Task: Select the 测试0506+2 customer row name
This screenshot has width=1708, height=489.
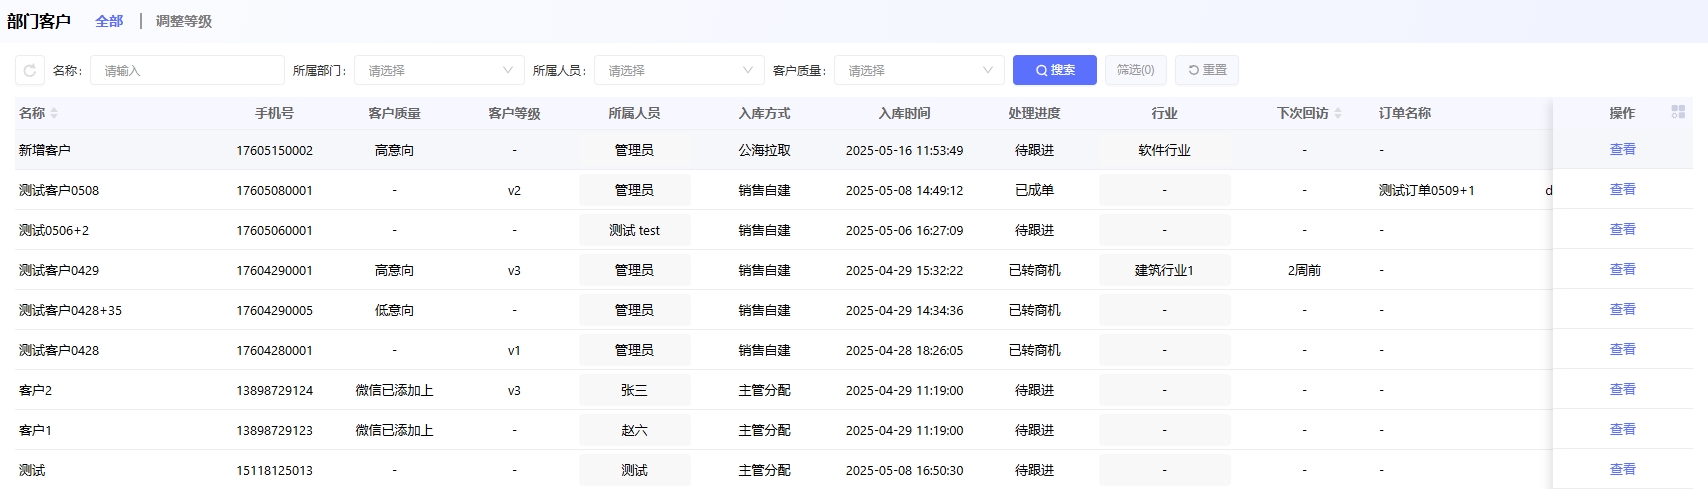Action: click(x=54, y=230)
